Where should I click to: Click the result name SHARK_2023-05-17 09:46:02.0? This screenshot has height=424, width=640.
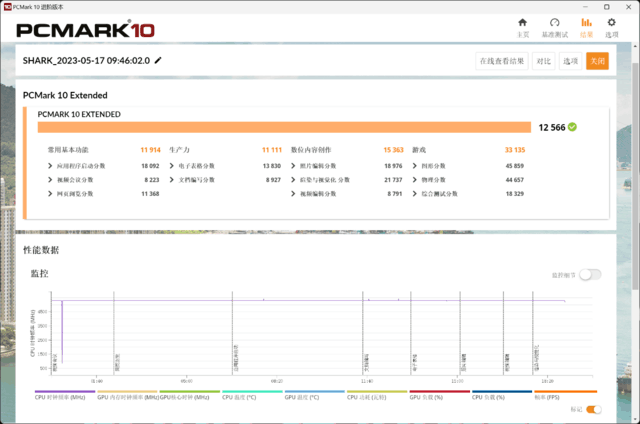pyautogui.click(x=86, y=60)
